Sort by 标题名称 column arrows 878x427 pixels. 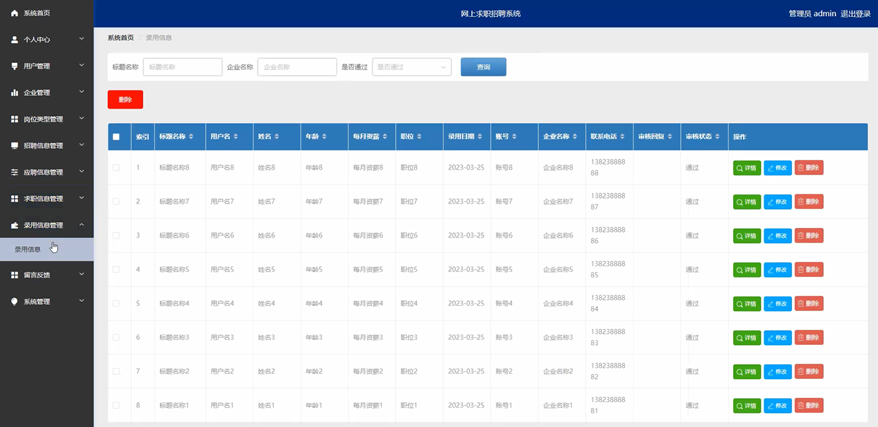click(x=192, y=137)
